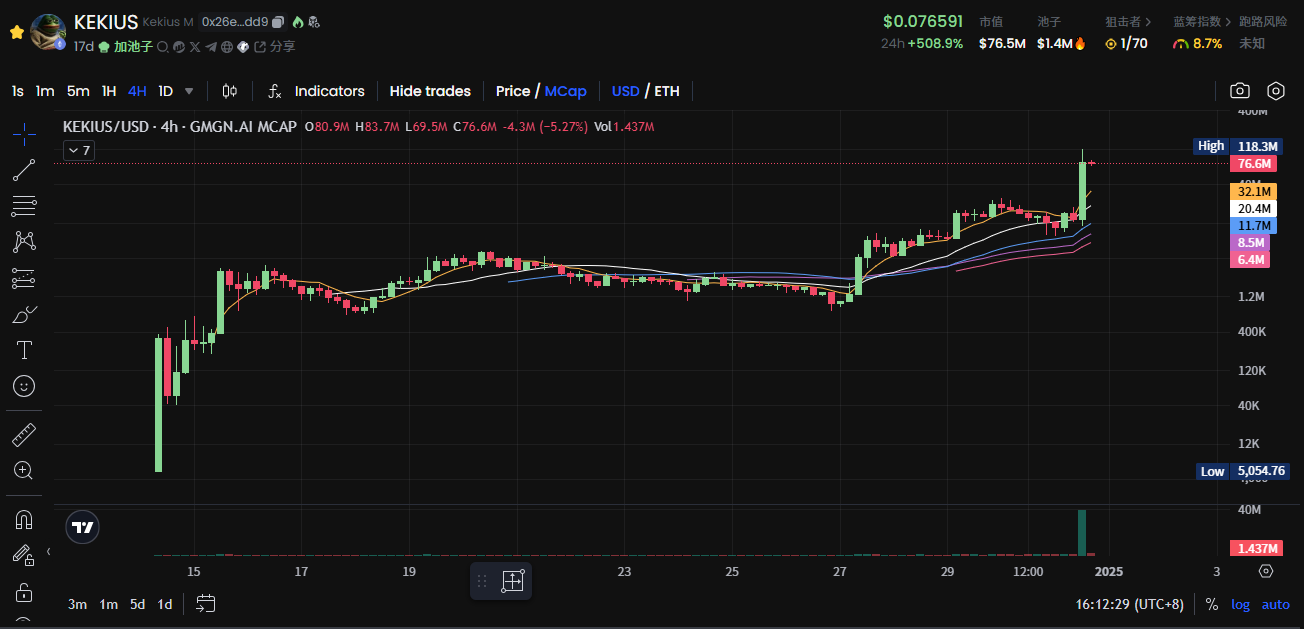Take a chart snapshot with camera icon

1240,91
